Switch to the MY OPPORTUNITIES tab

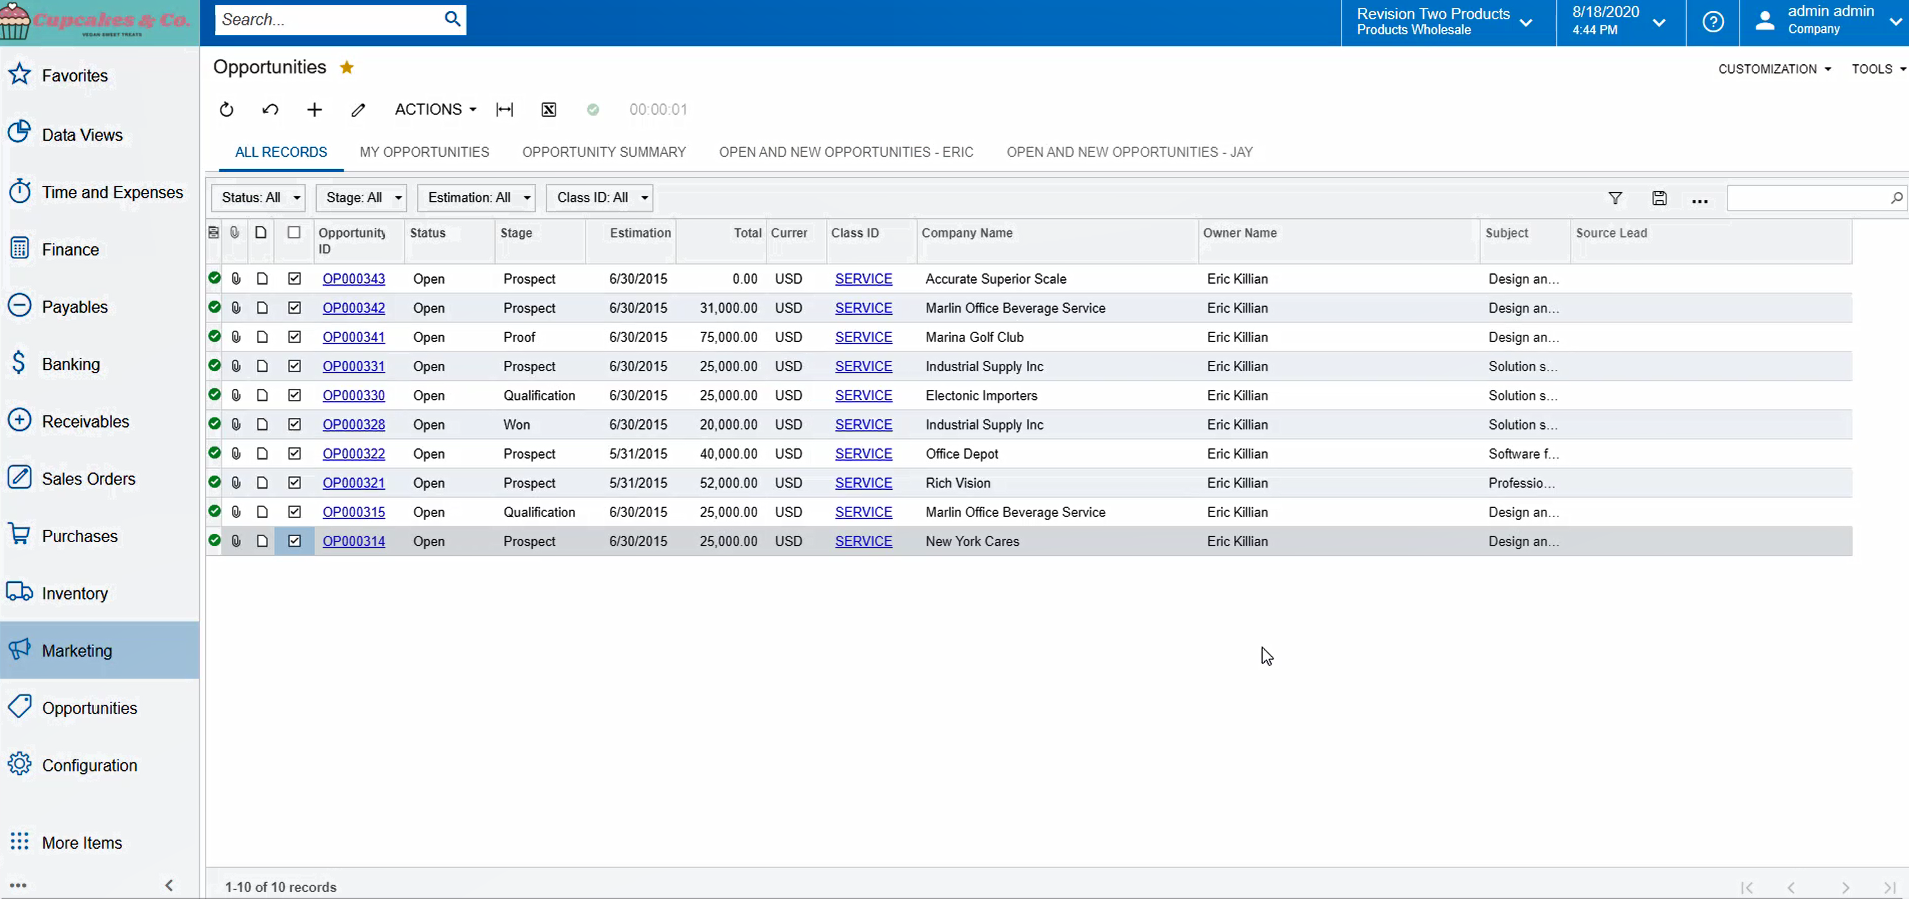pos(424,152)
